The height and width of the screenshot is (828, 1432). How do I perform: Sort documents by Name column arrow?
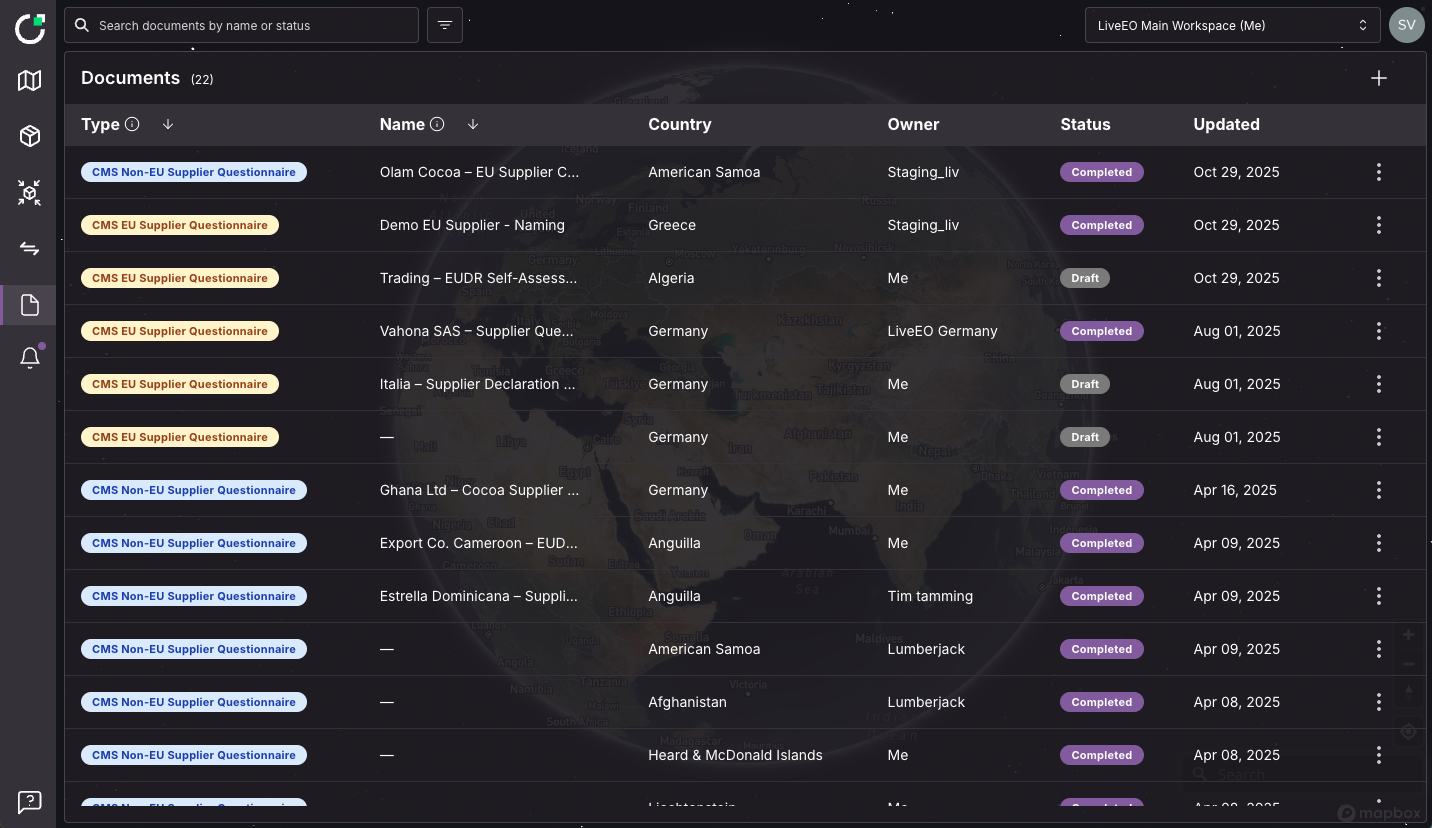pyautogui.click(x=473, y=124)
